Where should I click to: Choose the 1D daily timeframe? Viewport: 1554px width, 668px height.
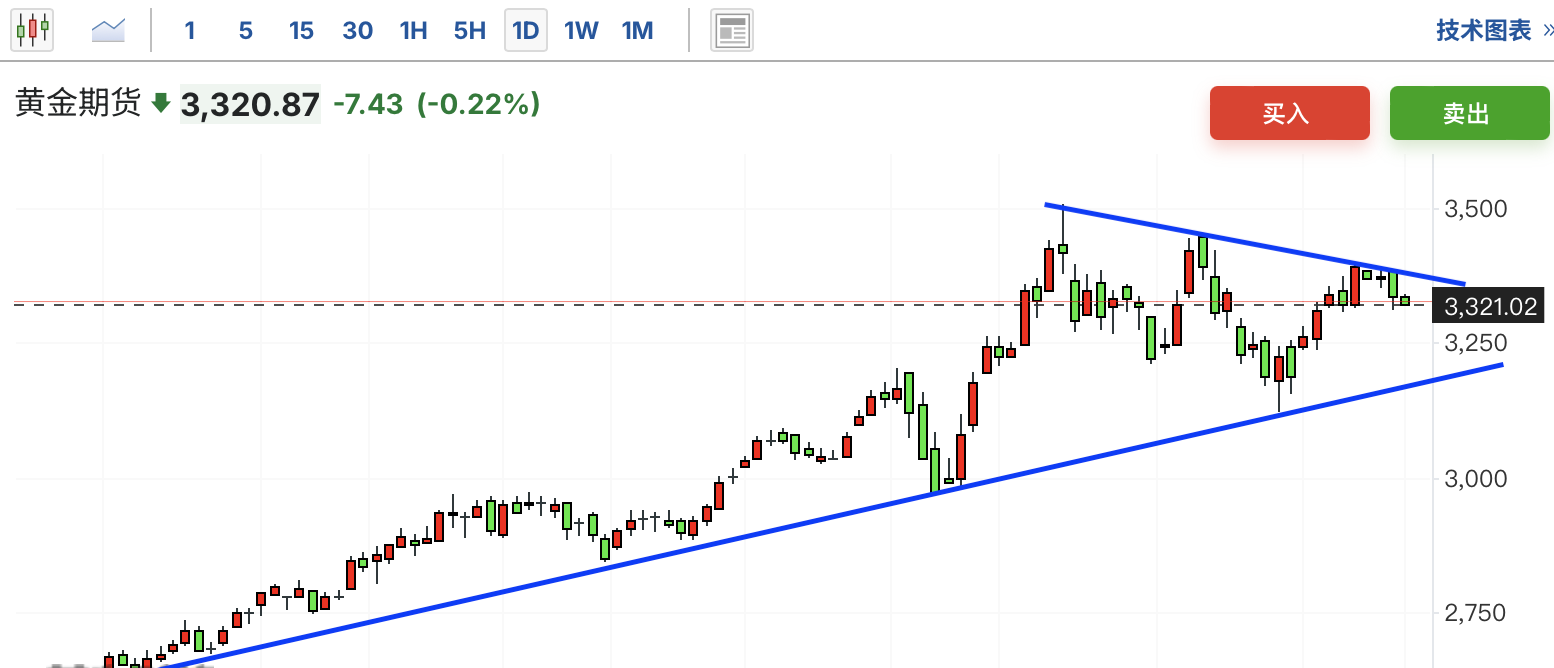tap(525, 31)
